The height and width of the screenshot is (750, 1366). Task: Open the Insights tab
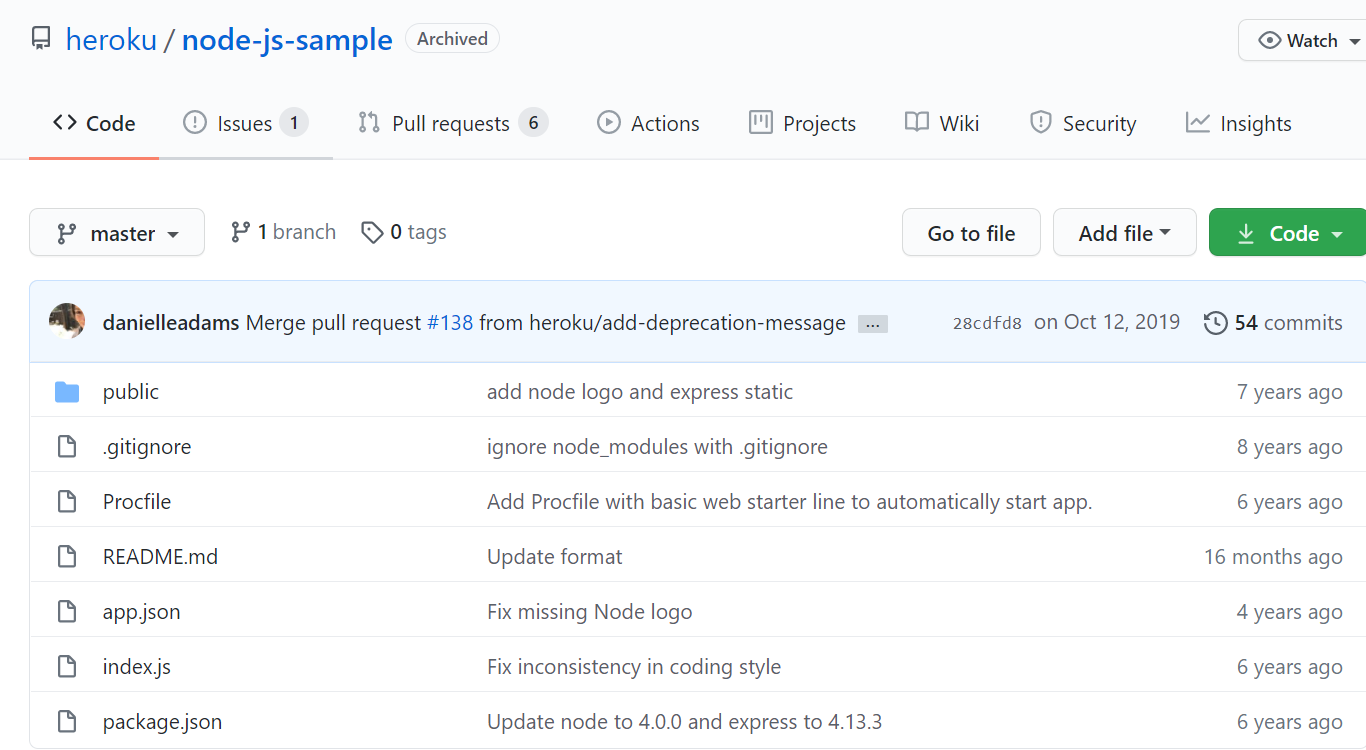1238,124
